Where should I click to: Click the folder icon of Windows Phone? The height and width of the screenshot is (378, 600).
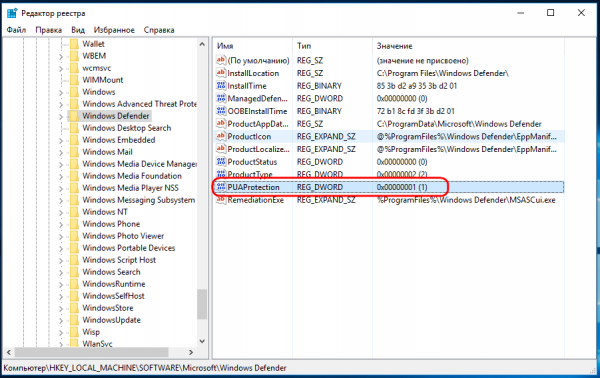(x=74, y=223)
